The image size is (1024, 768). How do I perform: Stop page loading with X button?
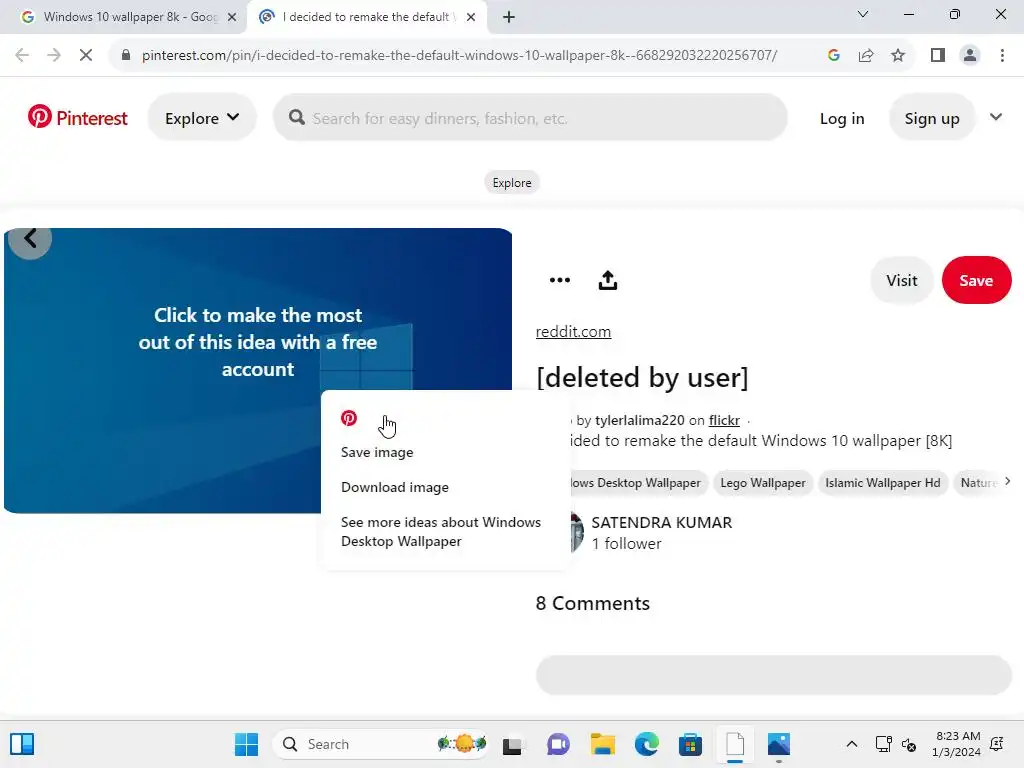click(x=86, y=56)
